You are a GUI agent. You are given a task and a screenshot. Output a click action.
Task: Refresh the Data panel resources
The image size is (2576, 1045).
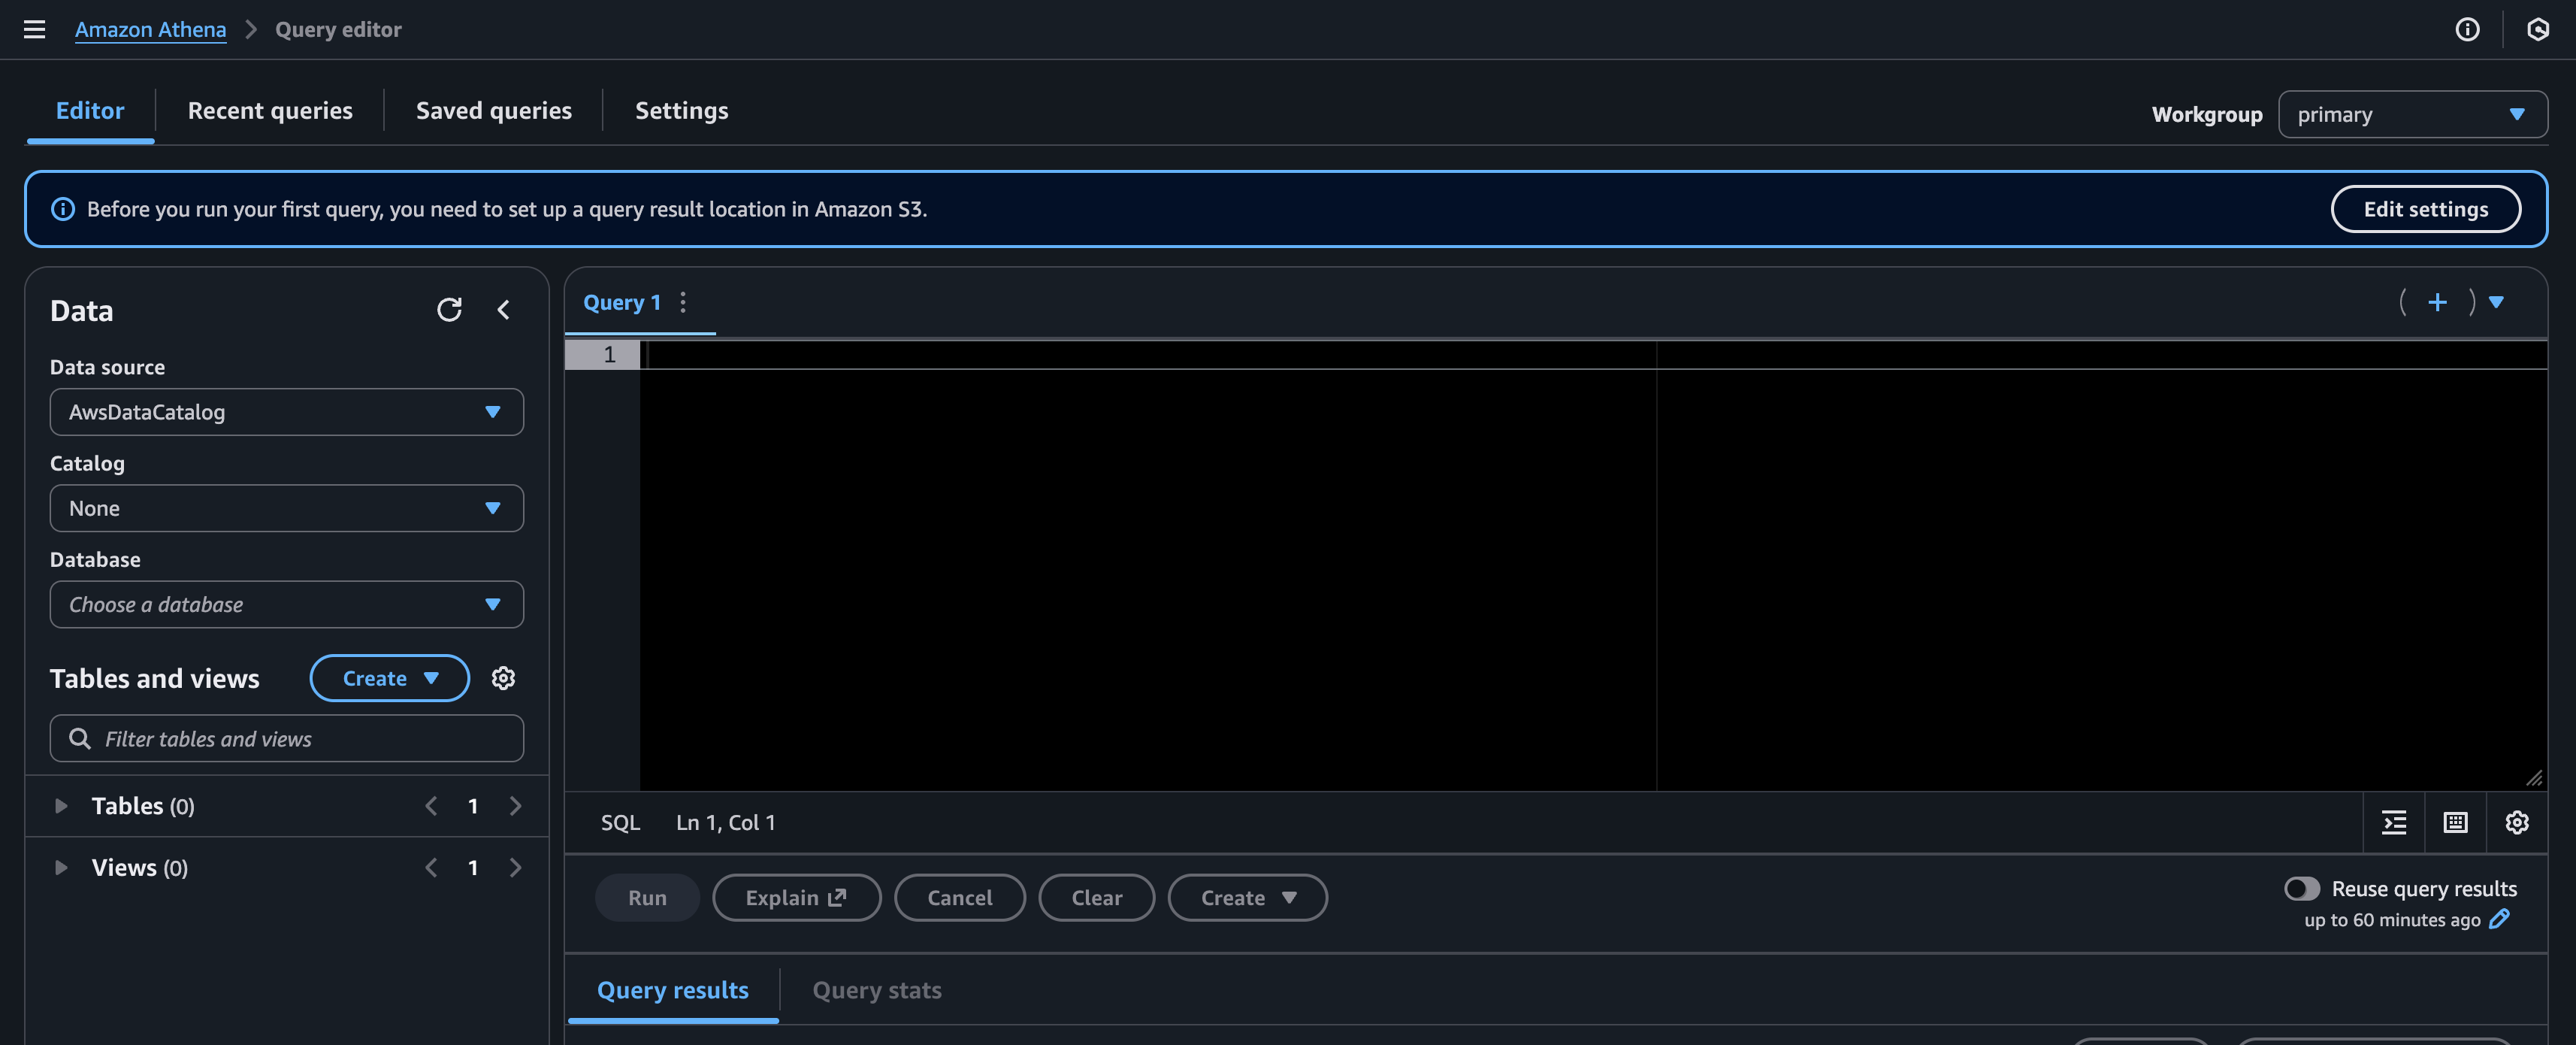(450, 310)
